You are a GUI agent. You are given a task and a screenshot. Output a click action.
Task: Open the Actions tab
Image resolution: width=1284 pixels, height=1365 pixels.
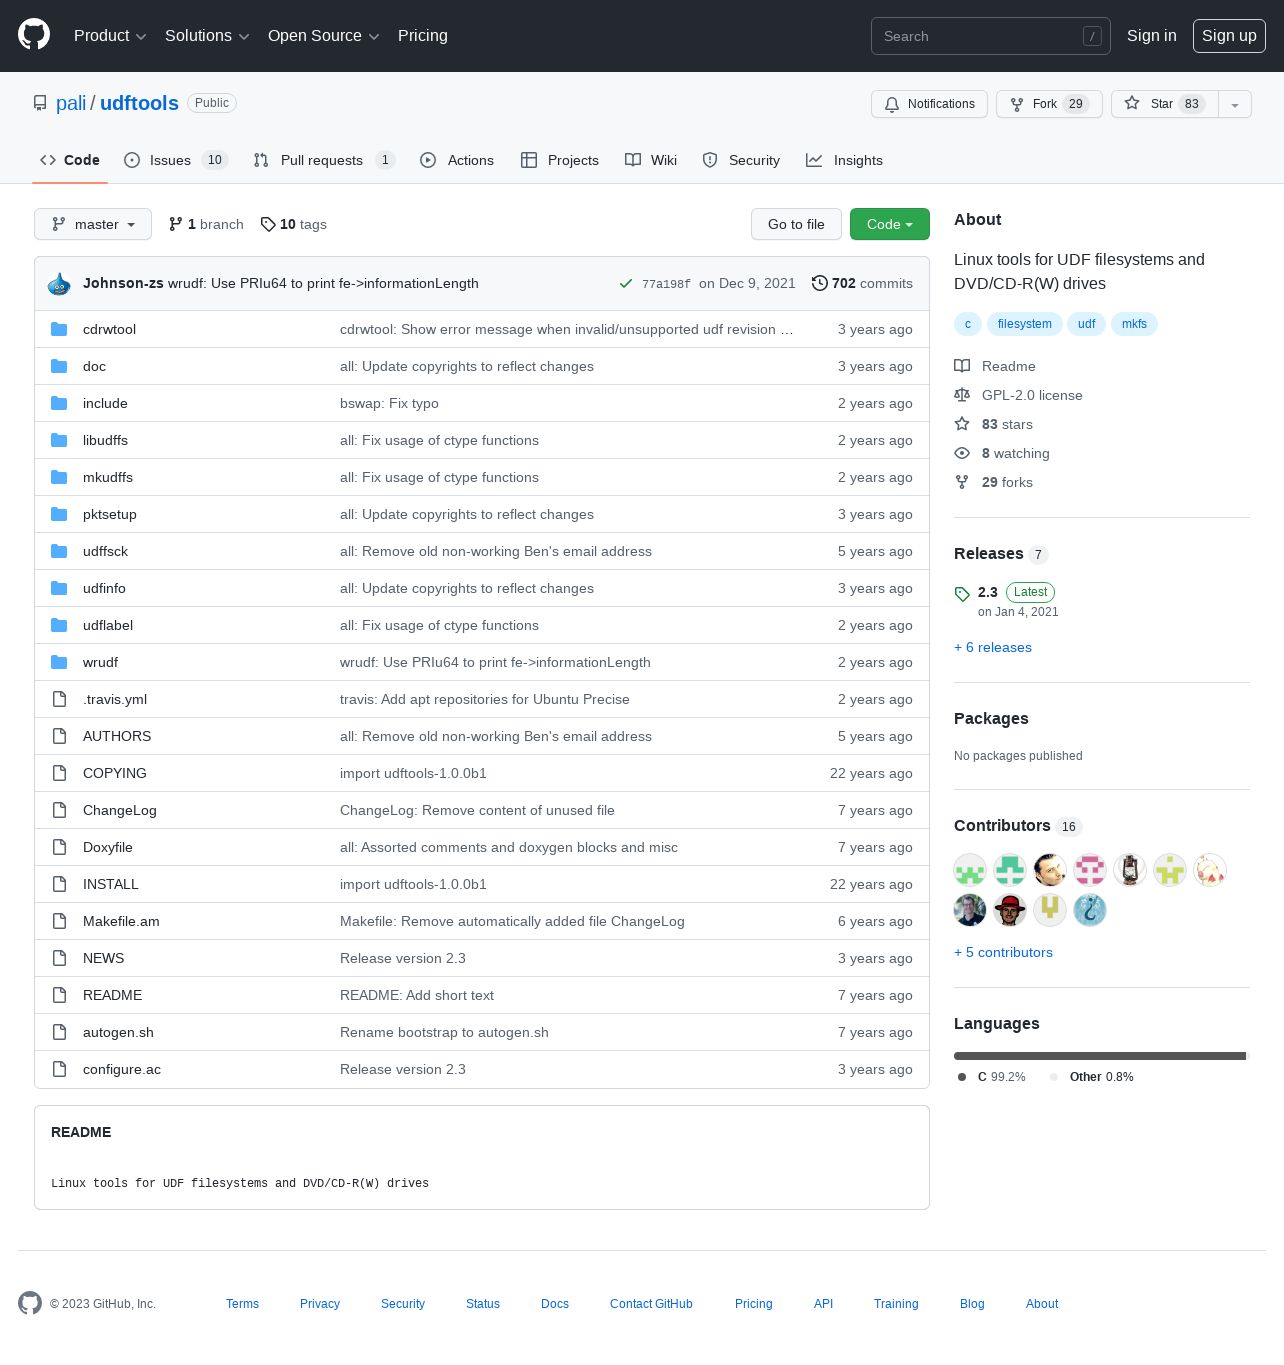pyautogui.click(x=457, y=160)
